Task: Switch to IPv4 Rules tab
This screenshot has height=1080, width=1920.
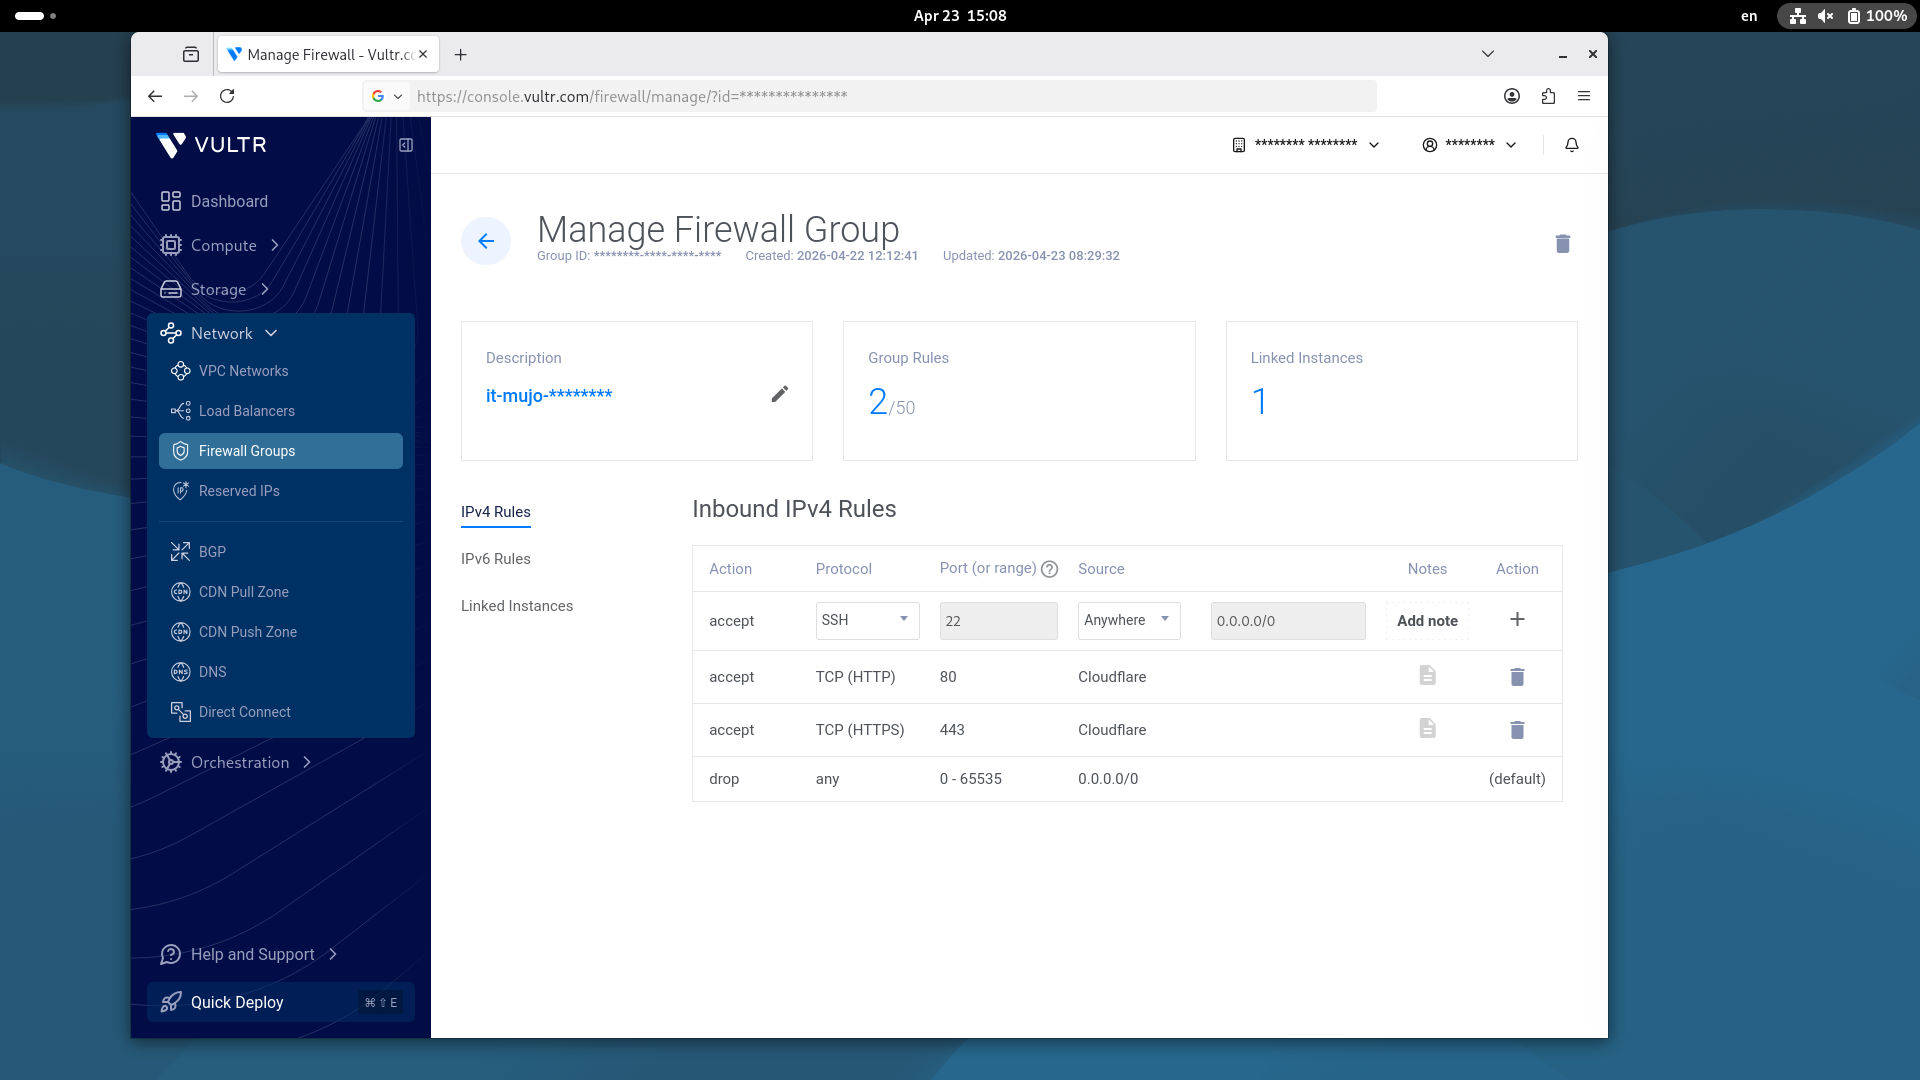Action: [496, 512]
